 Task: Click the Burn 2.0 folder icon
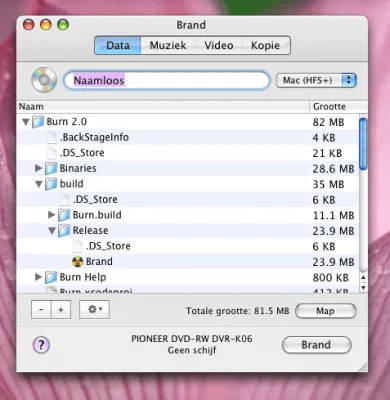click(38, 122)
